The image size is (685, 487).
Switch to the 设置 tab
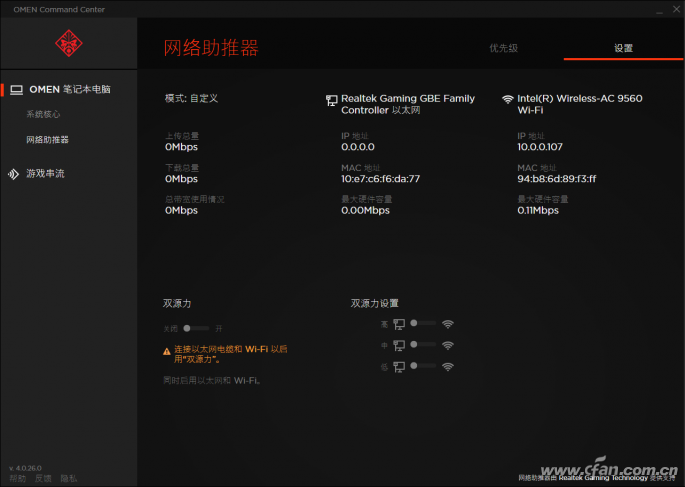pyautogui.click(x=623, y=48)
